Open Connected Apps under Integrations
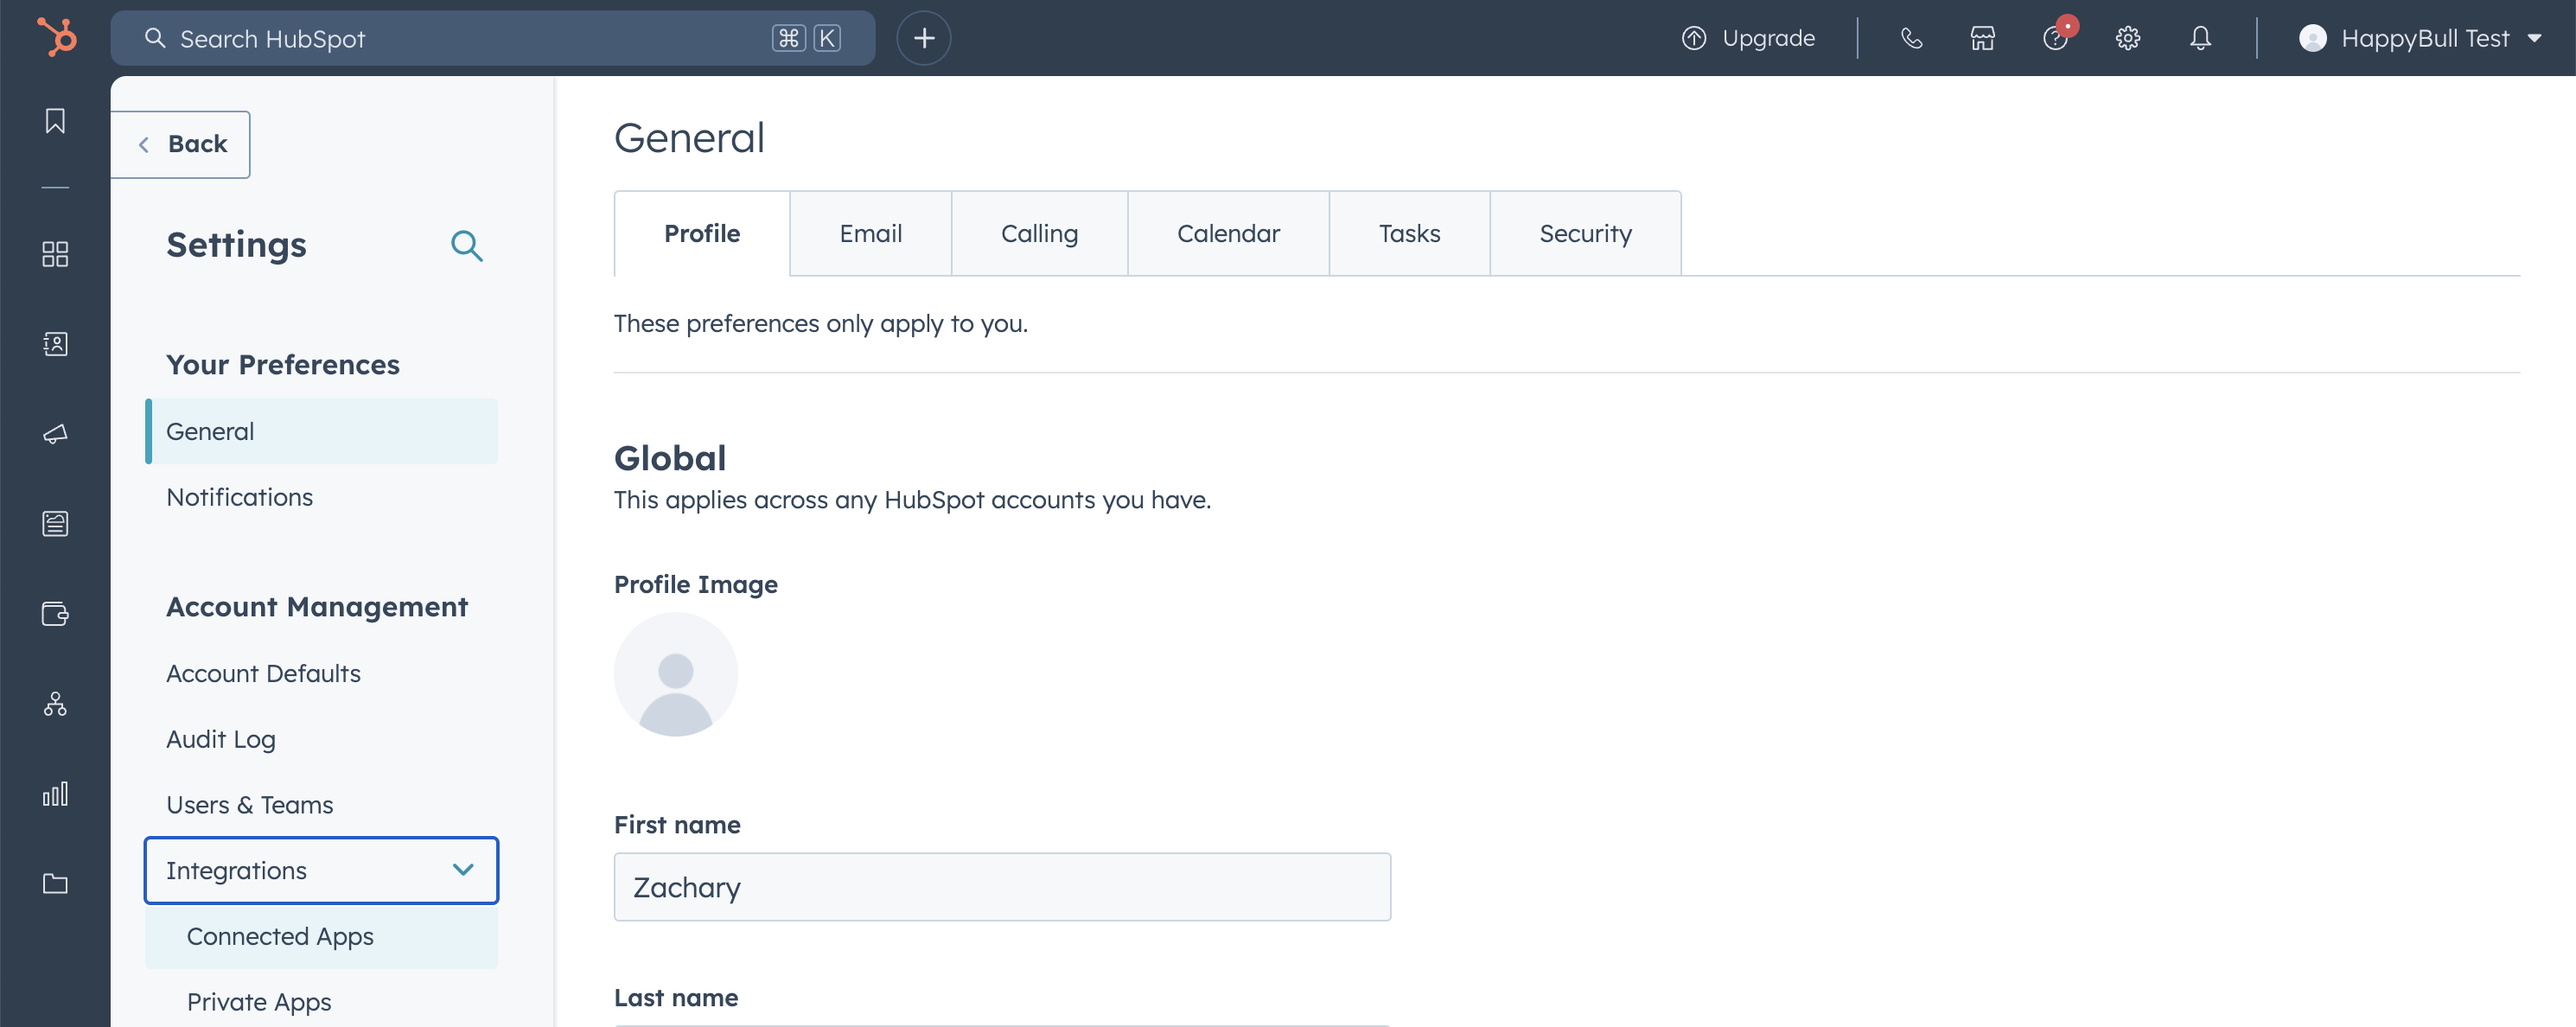 click(321, 936)
